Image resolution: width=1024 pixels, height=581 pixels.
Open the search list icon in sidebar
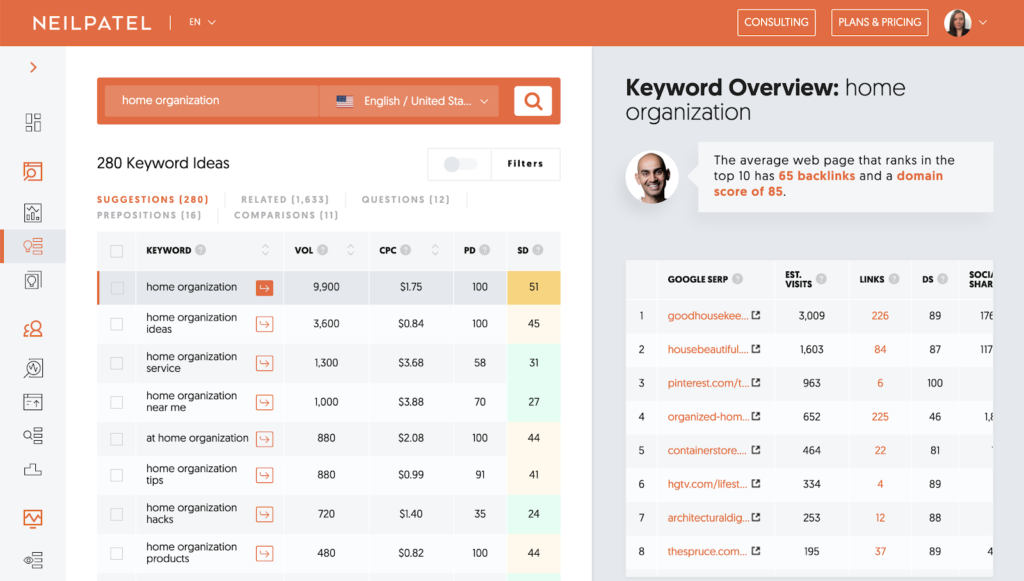[x=33, y=435]
